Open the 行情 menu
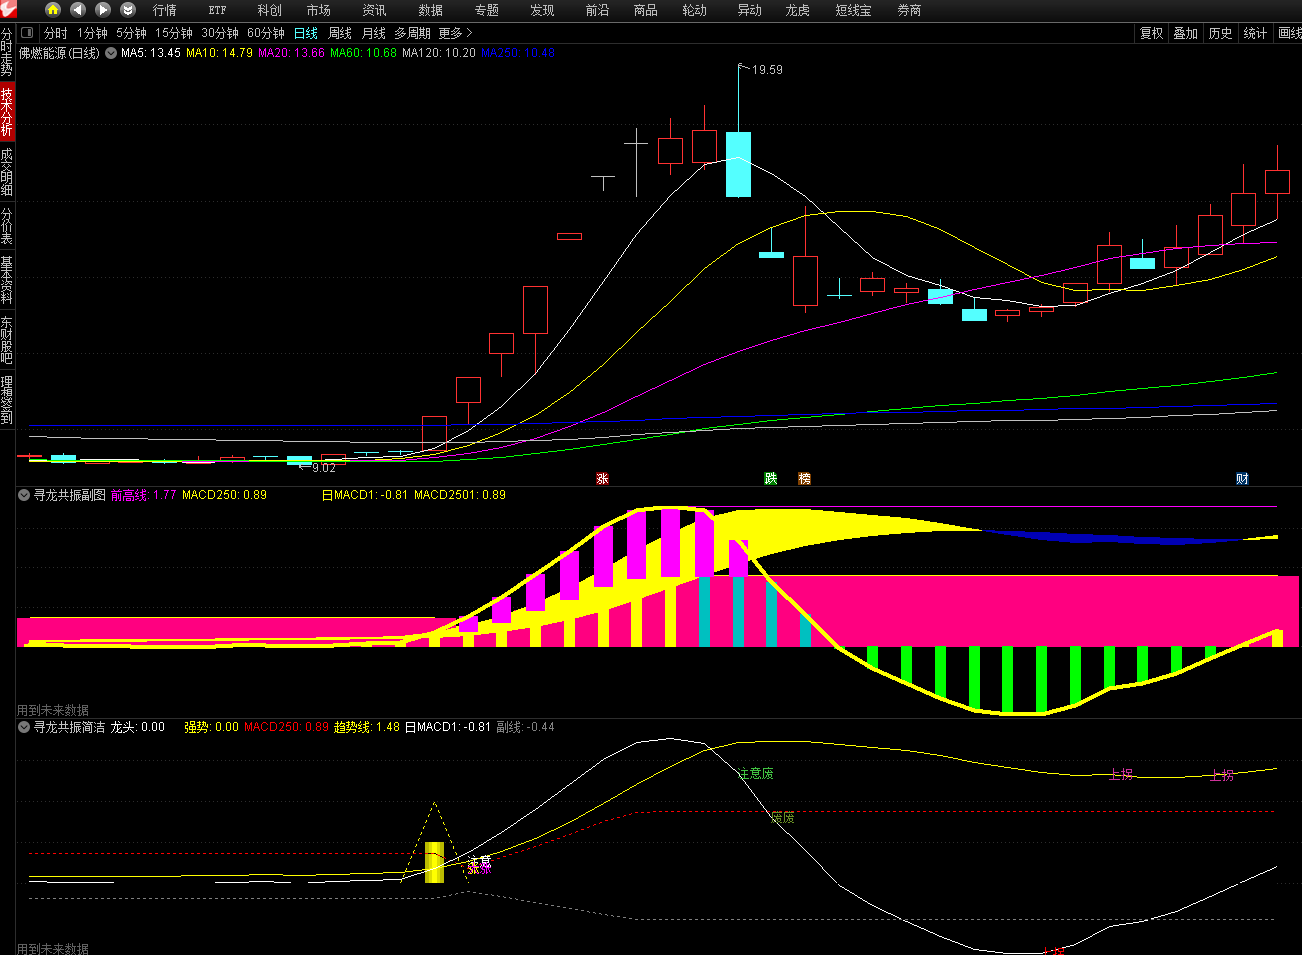The width and height of the screenshot is (1302, 955). 165,10
